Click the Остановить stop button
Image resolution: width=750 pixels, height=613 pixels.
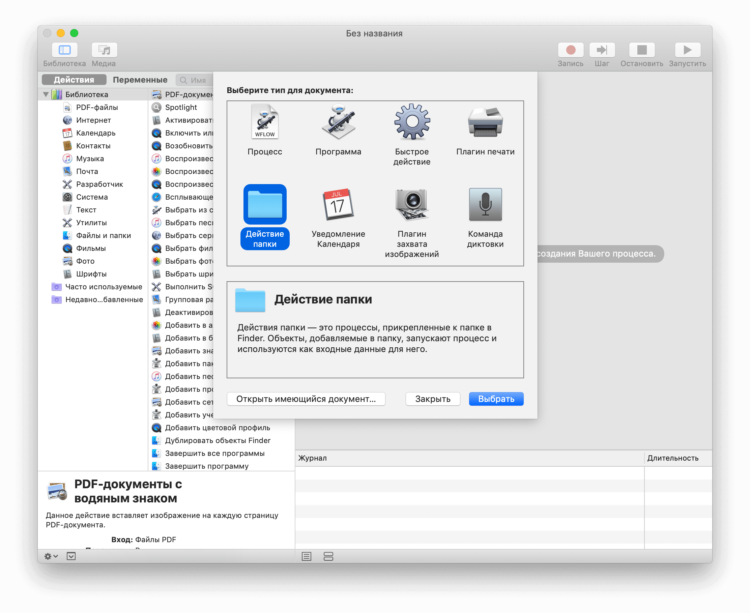[x=641, y=50]
